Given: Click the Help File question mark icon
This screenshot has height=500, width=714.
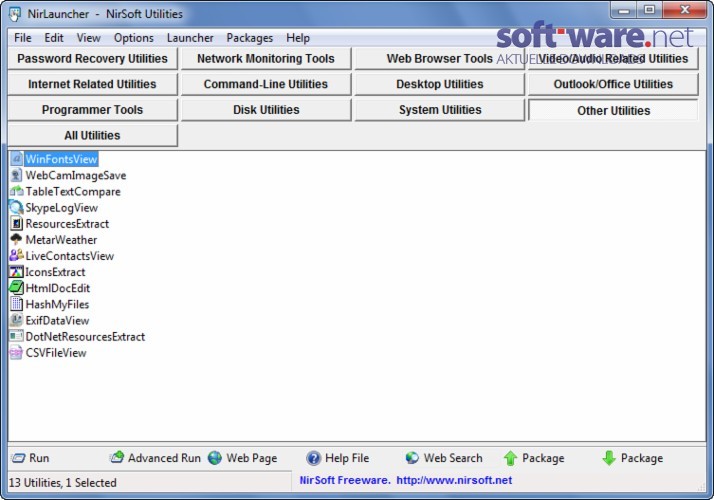Looking at the screenshot, I should point(314,458).
